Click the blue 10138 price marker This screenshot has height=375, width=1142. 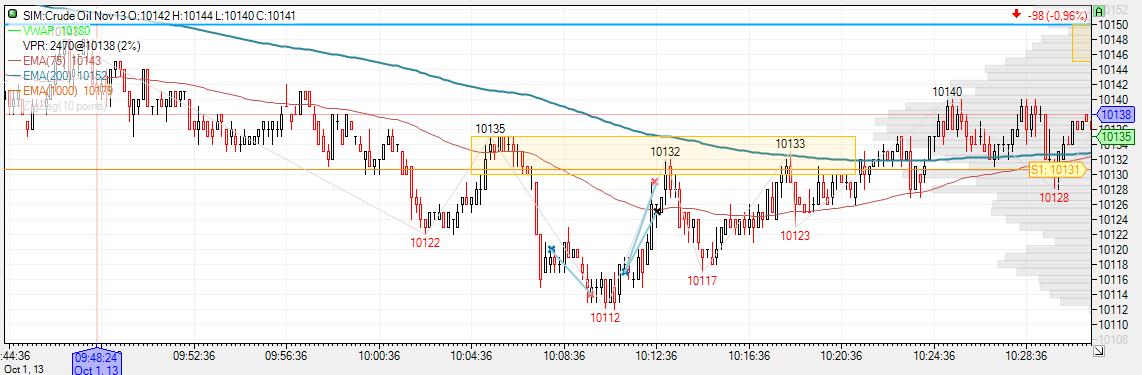pyautogui.click(x=1116, y=114)
